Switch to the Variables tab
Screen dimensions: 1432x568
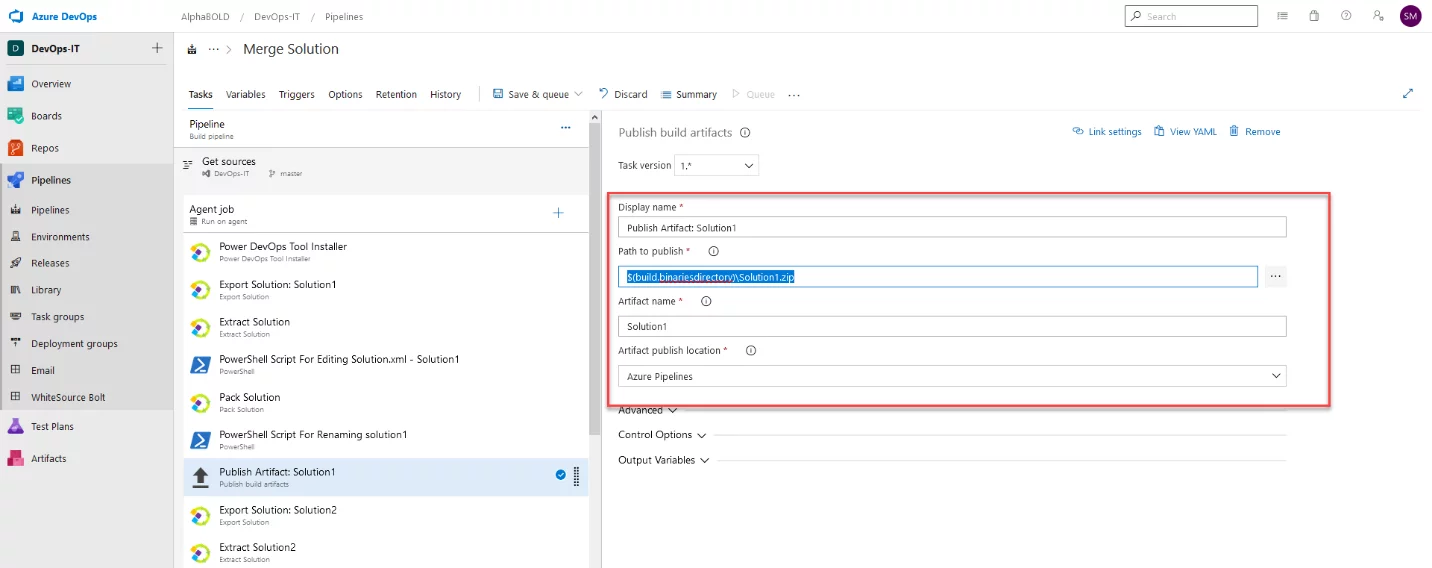(246, 95)
